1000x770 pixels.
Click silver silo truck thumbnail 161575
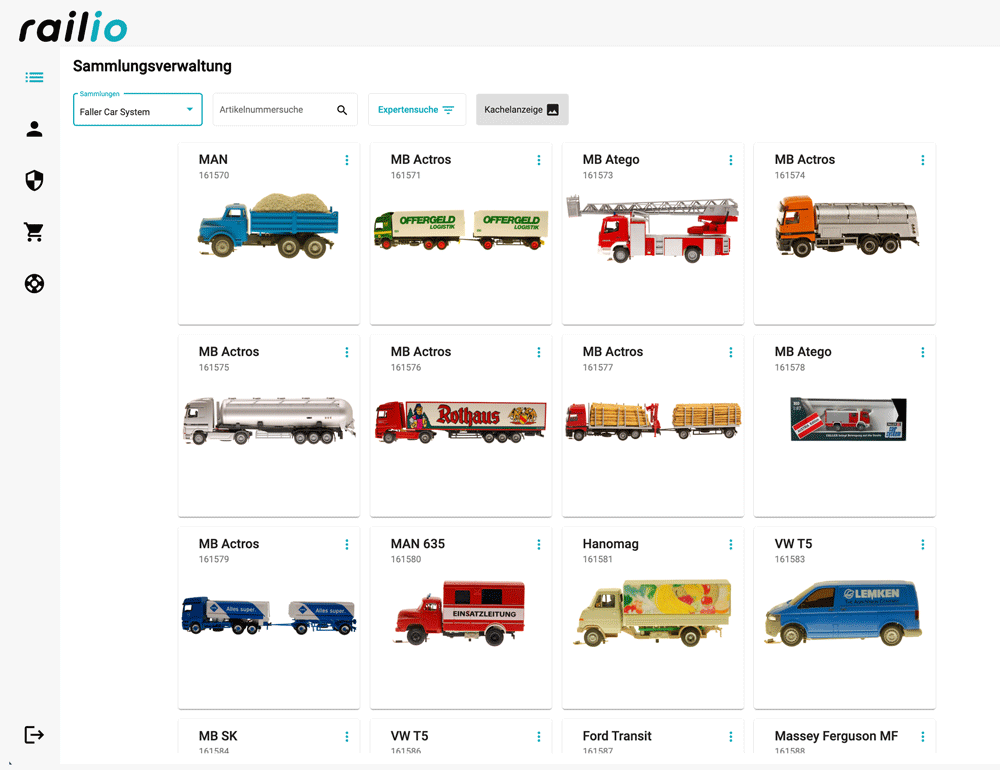[x=268, y=420]
